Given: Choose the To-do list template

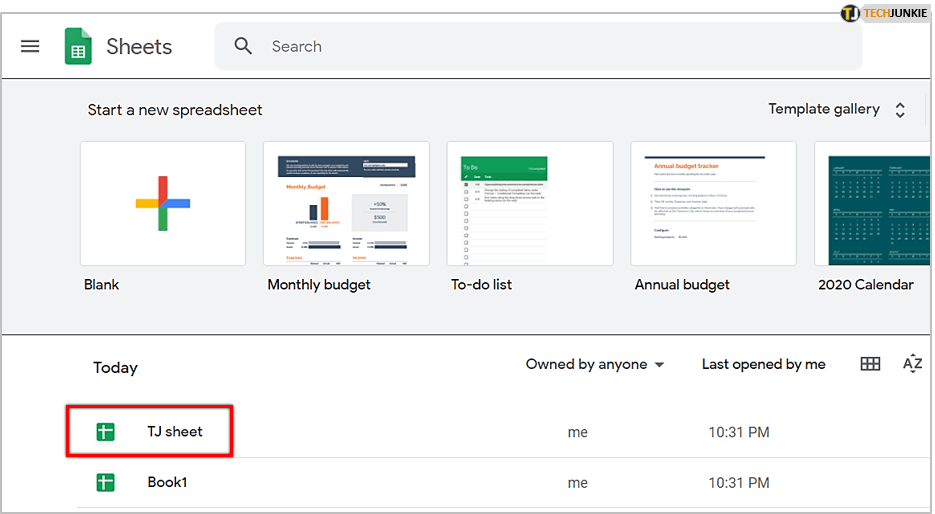Looking at the screenshot, I should (530, 204).
